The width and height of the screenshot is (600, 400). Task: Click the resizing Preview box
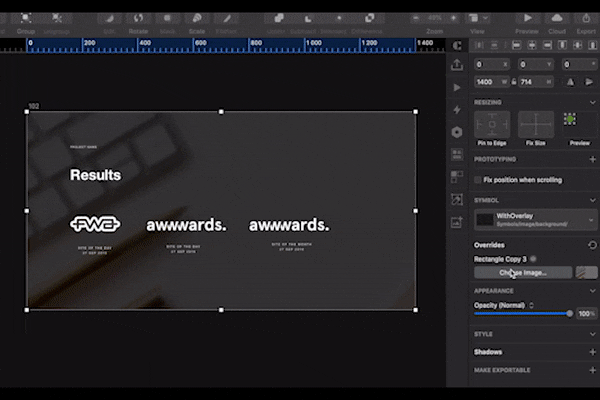tap(579, 124)
